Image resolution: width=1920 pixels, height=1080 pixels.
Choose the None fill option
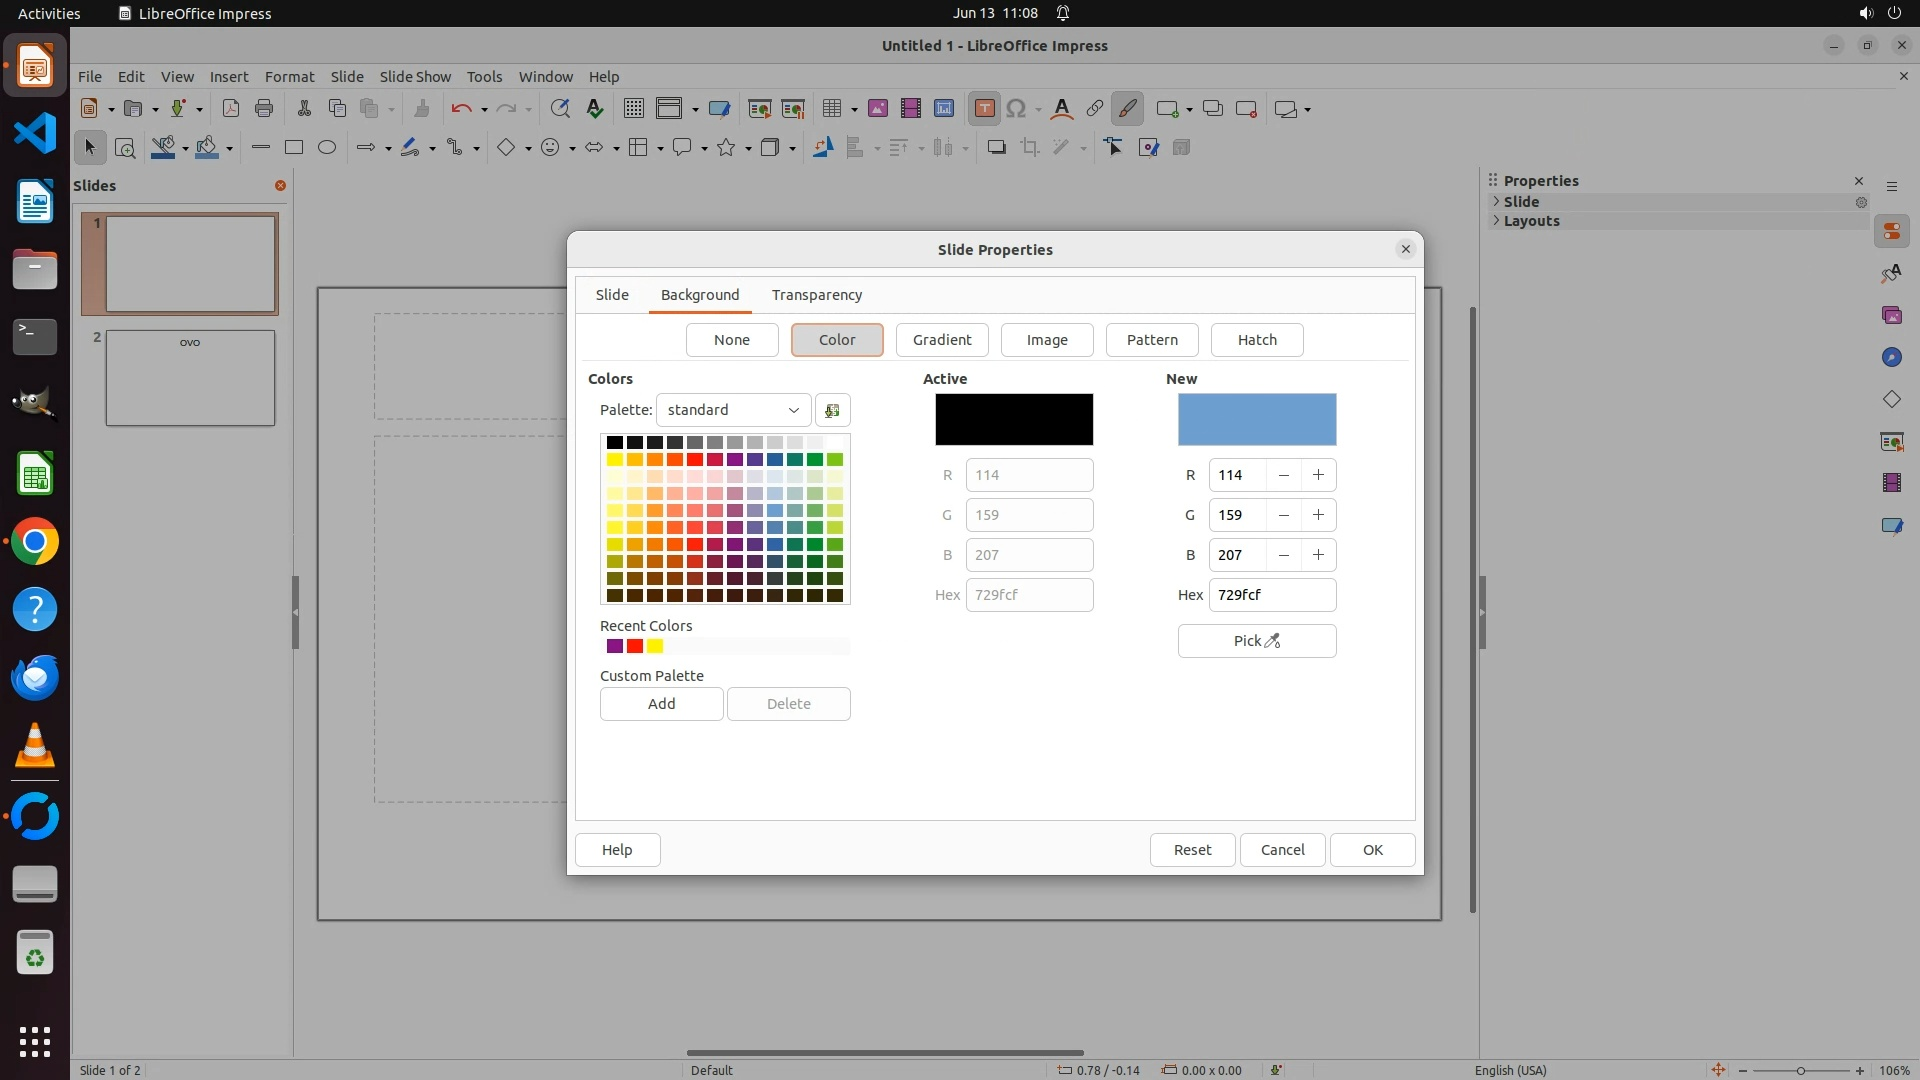731,340
